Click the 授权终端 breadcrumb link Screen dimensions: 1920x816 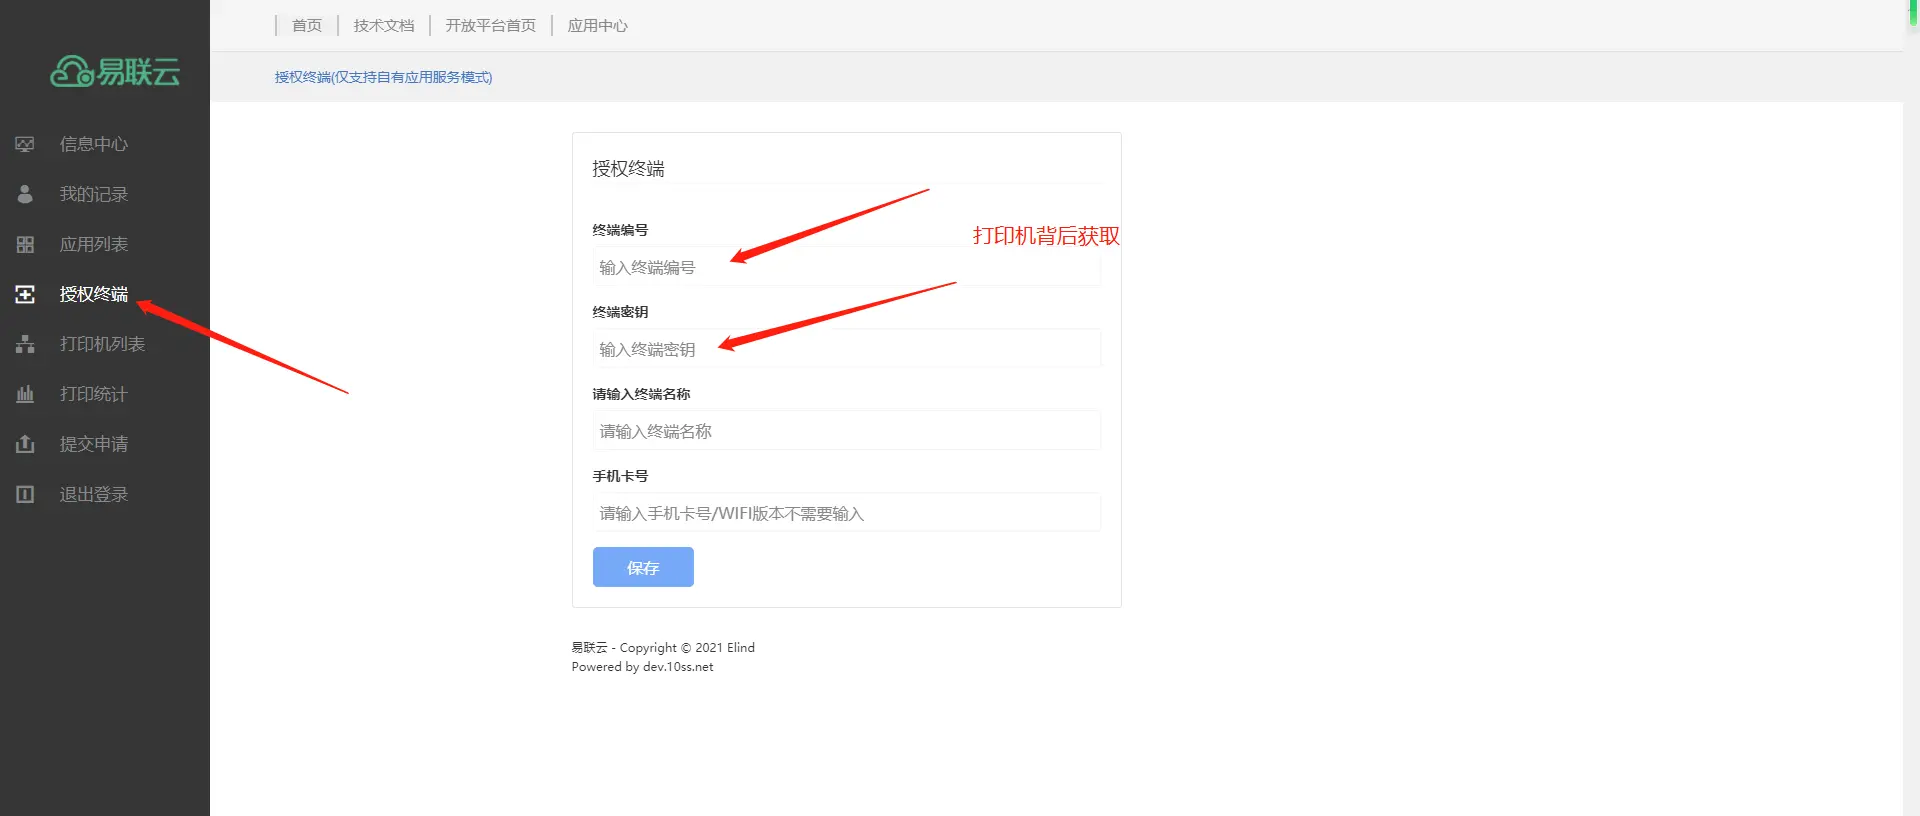pos(383,77)
